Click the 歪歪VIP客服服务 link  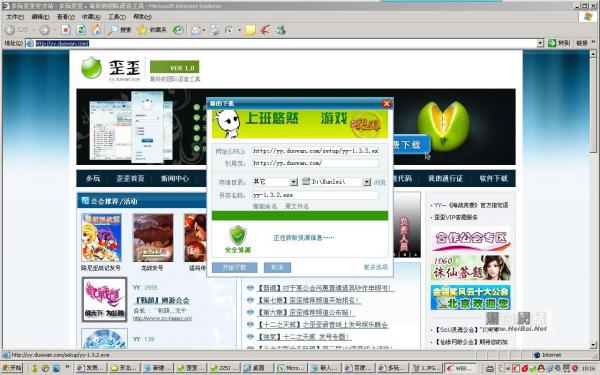[456, 217]
